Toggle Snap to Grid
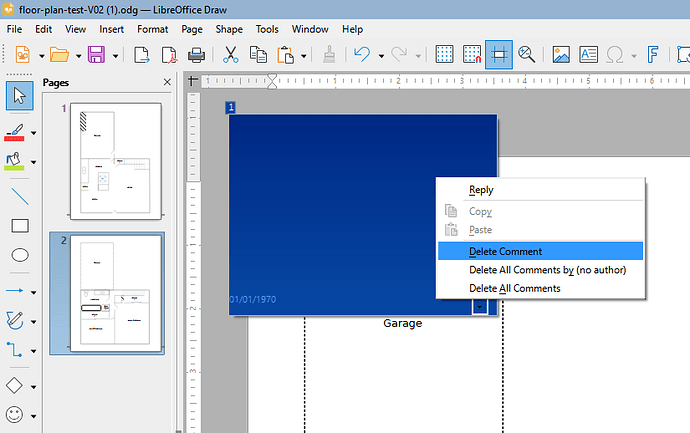690x433 pixels. click(x=472, y=55)
